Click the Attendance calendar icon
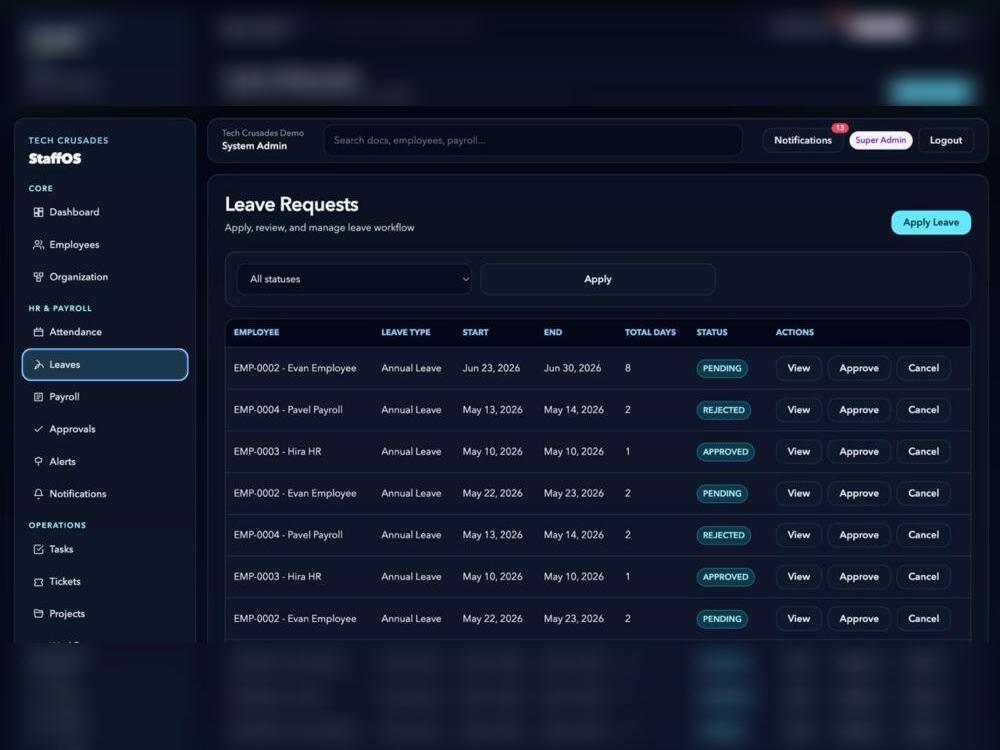Viewport: 1000px width, 750px height. [x=38, y=332]
